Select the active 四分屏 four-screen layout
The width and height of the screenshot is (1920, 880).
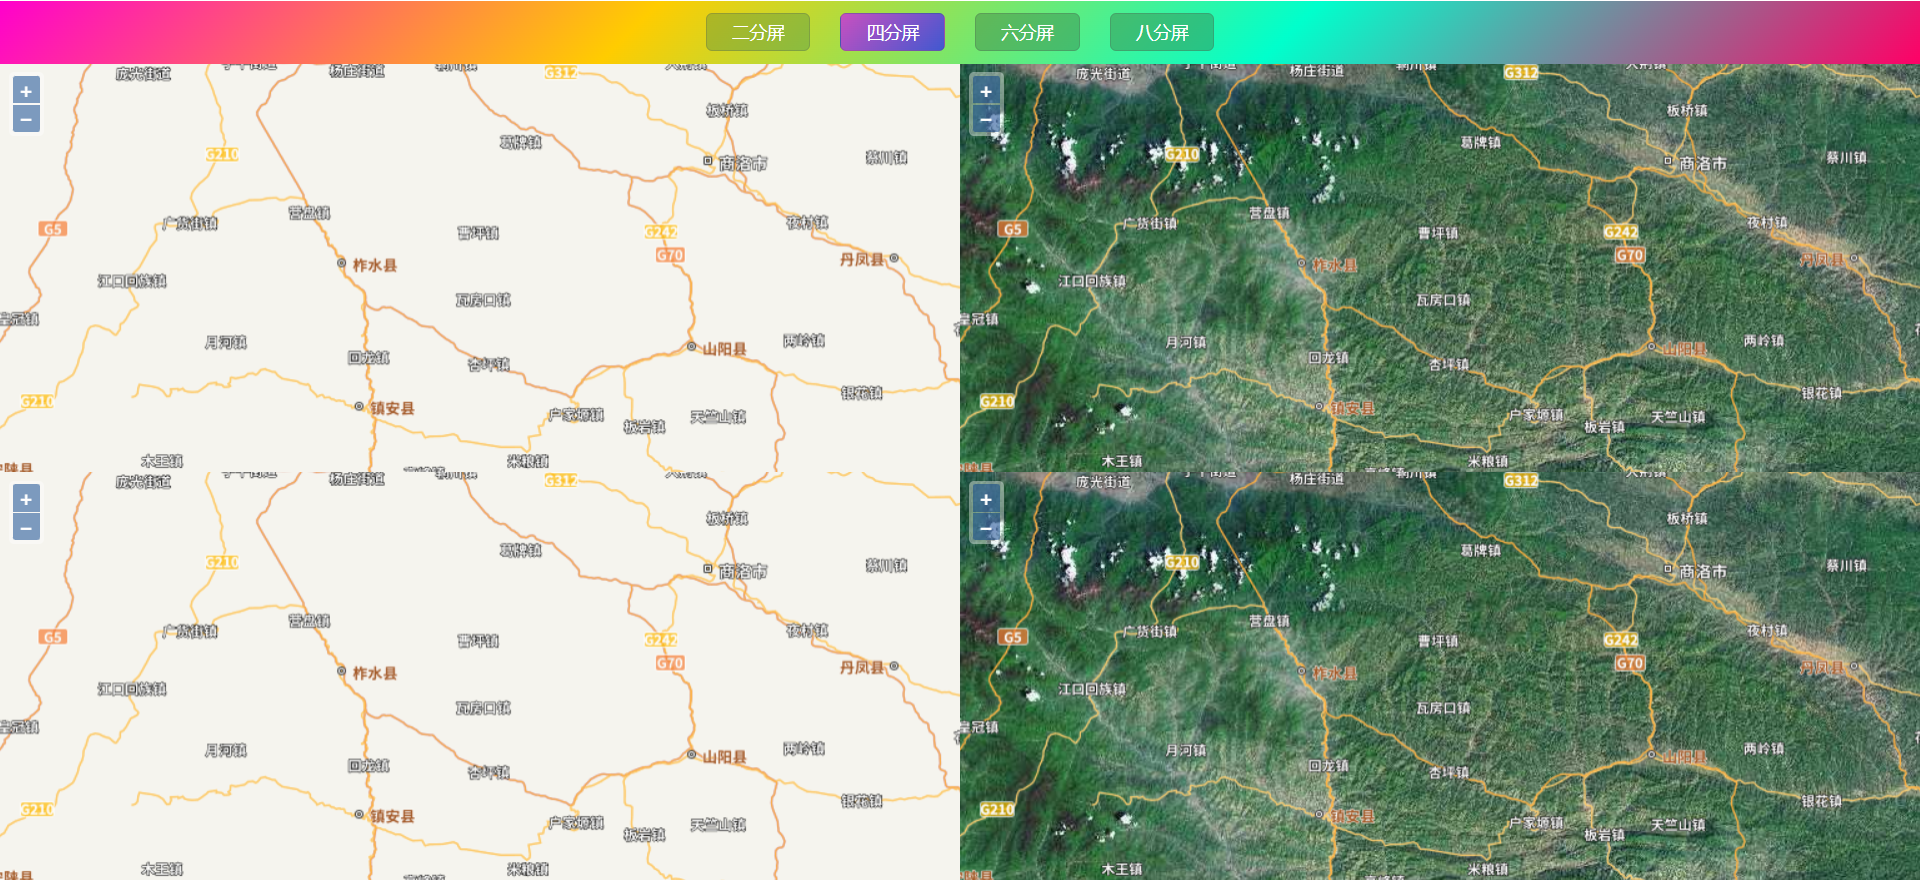(x=892, y=32)
